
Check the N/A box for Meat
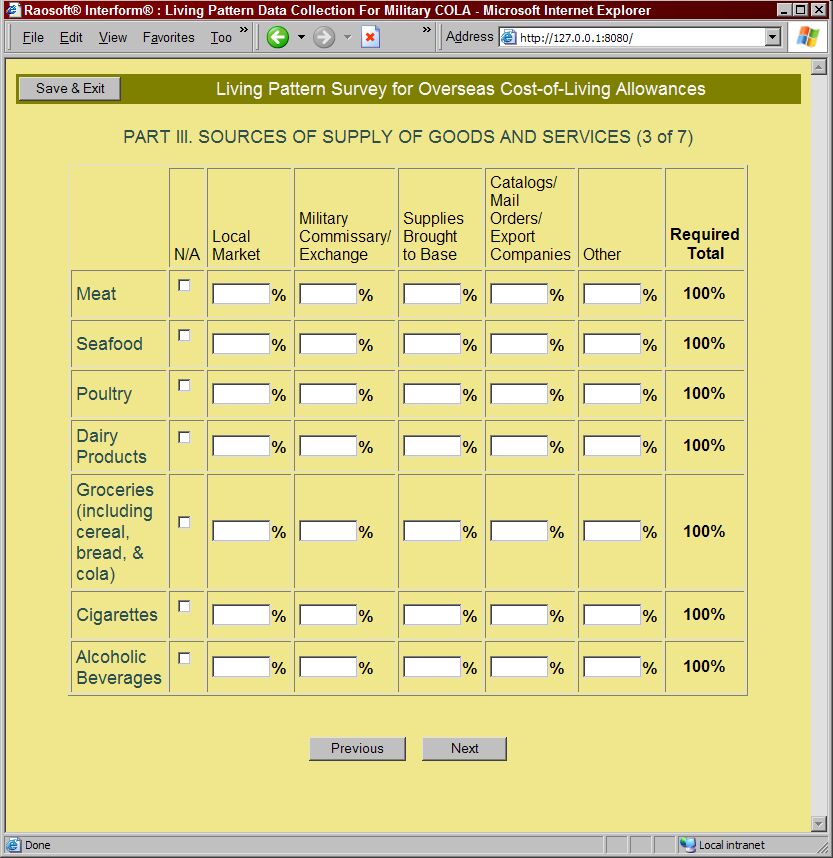(x=184, y=286)
